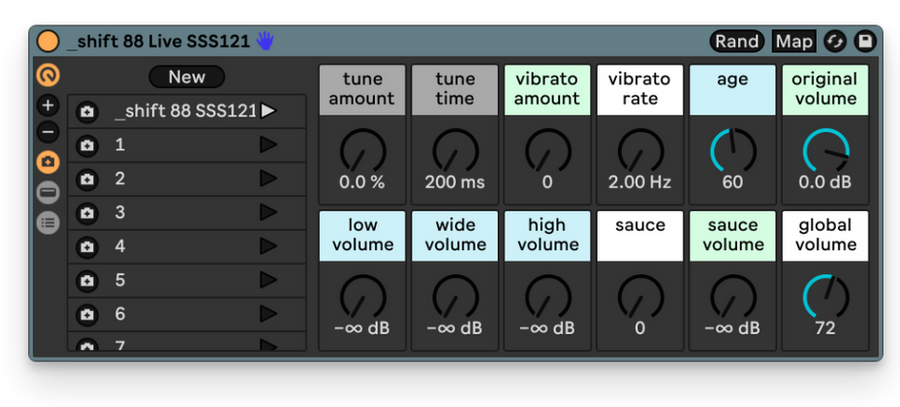Overwrite variation 1 with camera icon
The width and height of the screenshot is (900, 407).
[87, 146]
